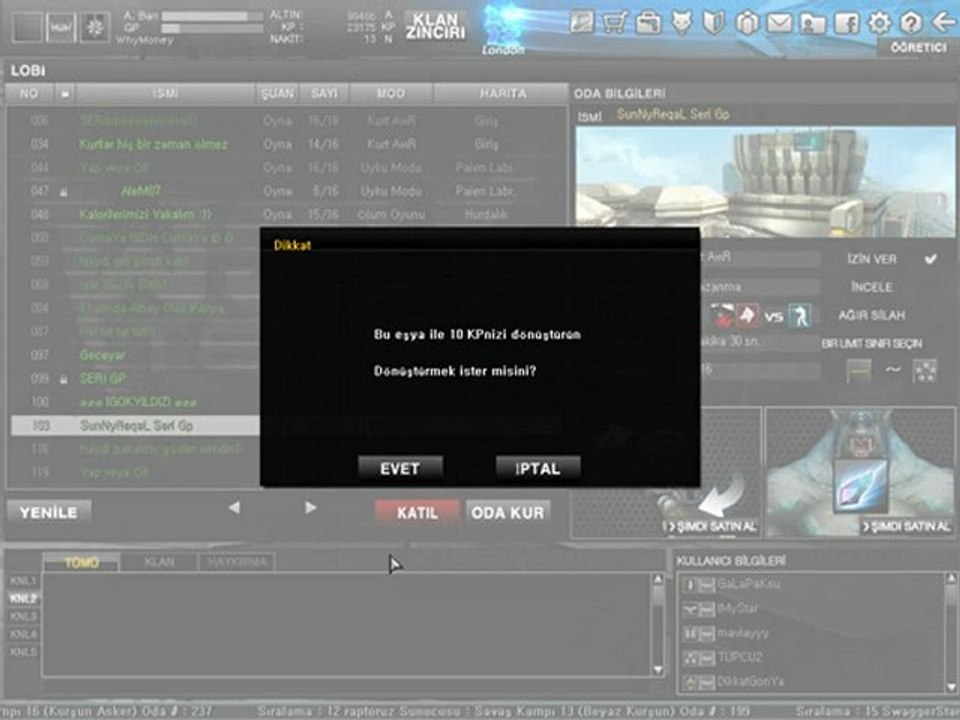Viewport: 960px width, 720px height.
Task: Switch to the TÜMÜ chat tab
Action: click(x=81, y=562)
